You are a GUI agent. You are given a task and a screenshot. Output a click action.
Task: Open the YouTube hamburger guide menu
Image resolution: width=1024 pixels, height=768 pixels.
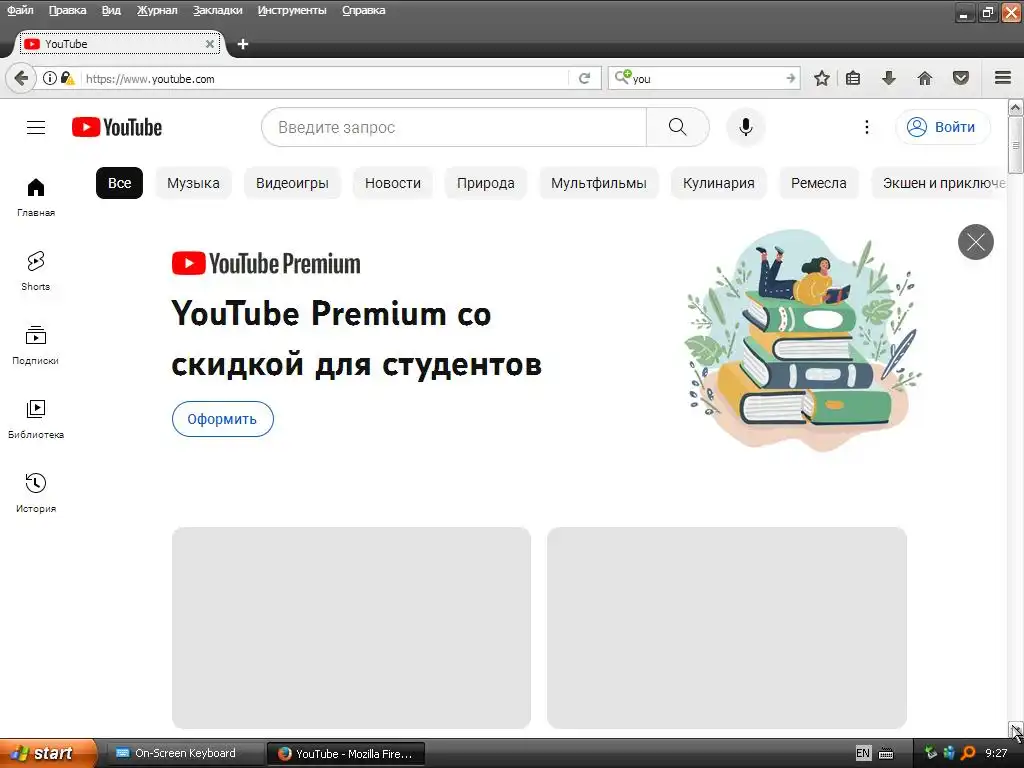36,127
